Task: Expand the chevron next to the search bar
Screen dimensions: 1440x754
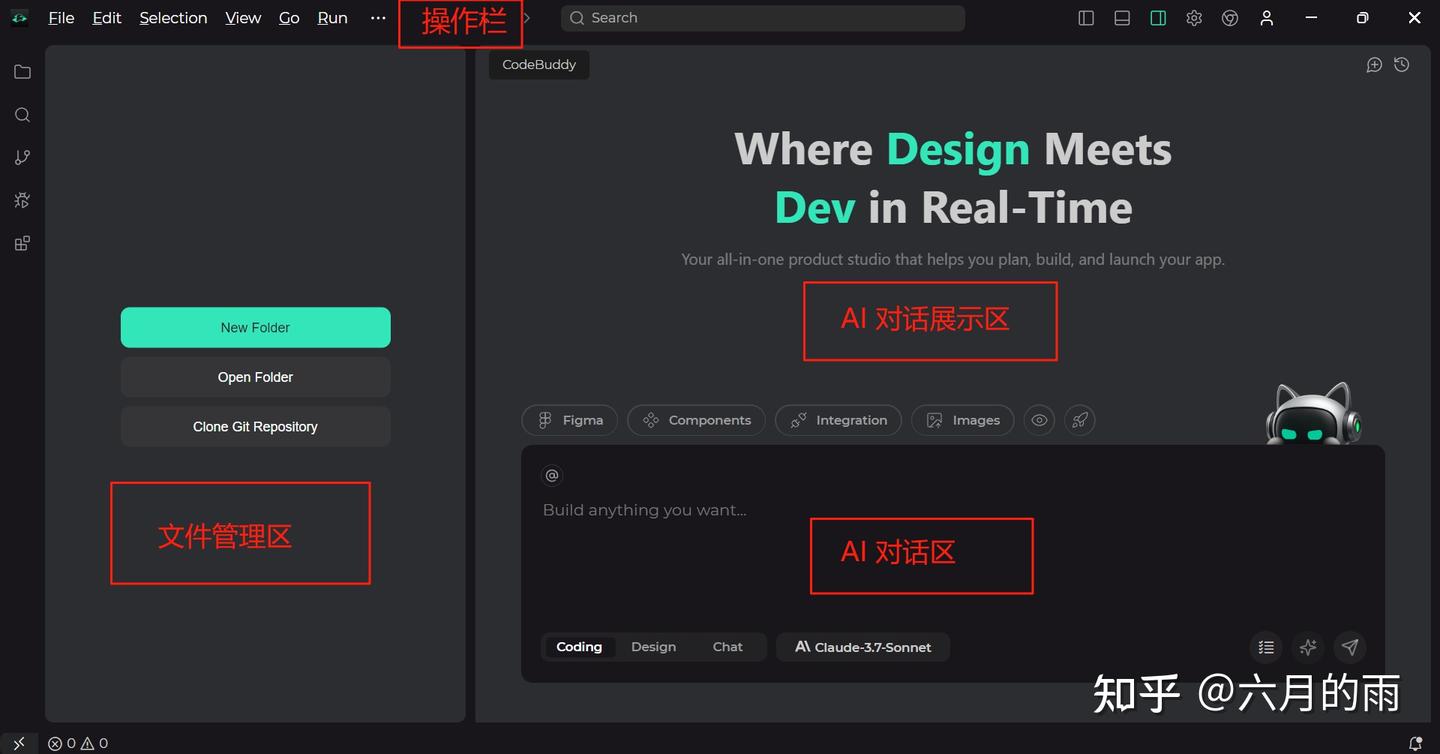Action: (x=525, y=17)
